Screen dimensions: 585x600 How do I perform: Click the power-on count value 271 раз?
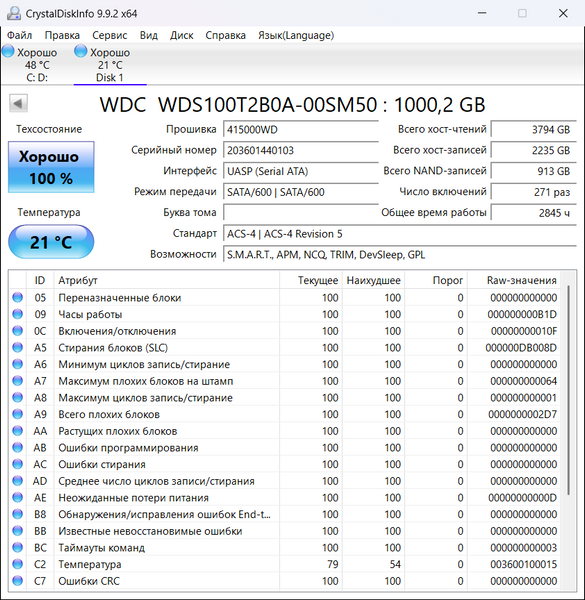coord(534,192)
